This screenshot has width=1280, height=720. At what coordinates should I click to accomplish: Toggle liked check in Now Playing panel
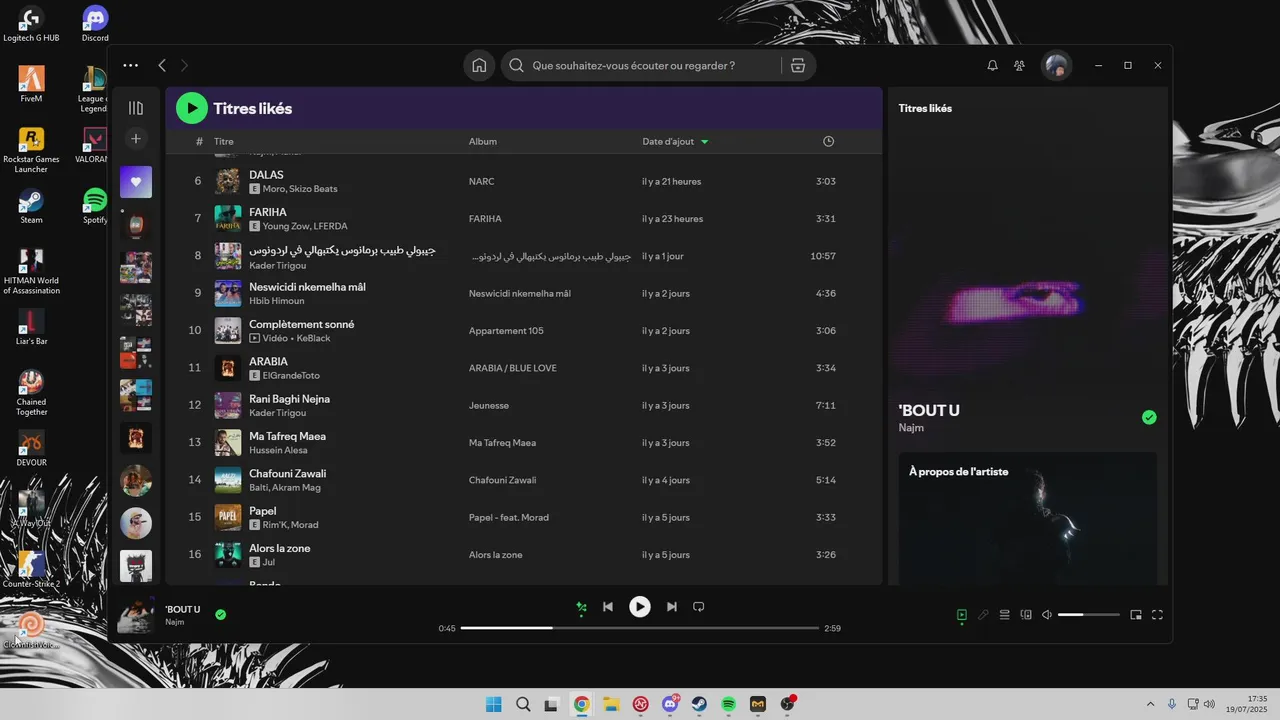(x=1149, y=417)
